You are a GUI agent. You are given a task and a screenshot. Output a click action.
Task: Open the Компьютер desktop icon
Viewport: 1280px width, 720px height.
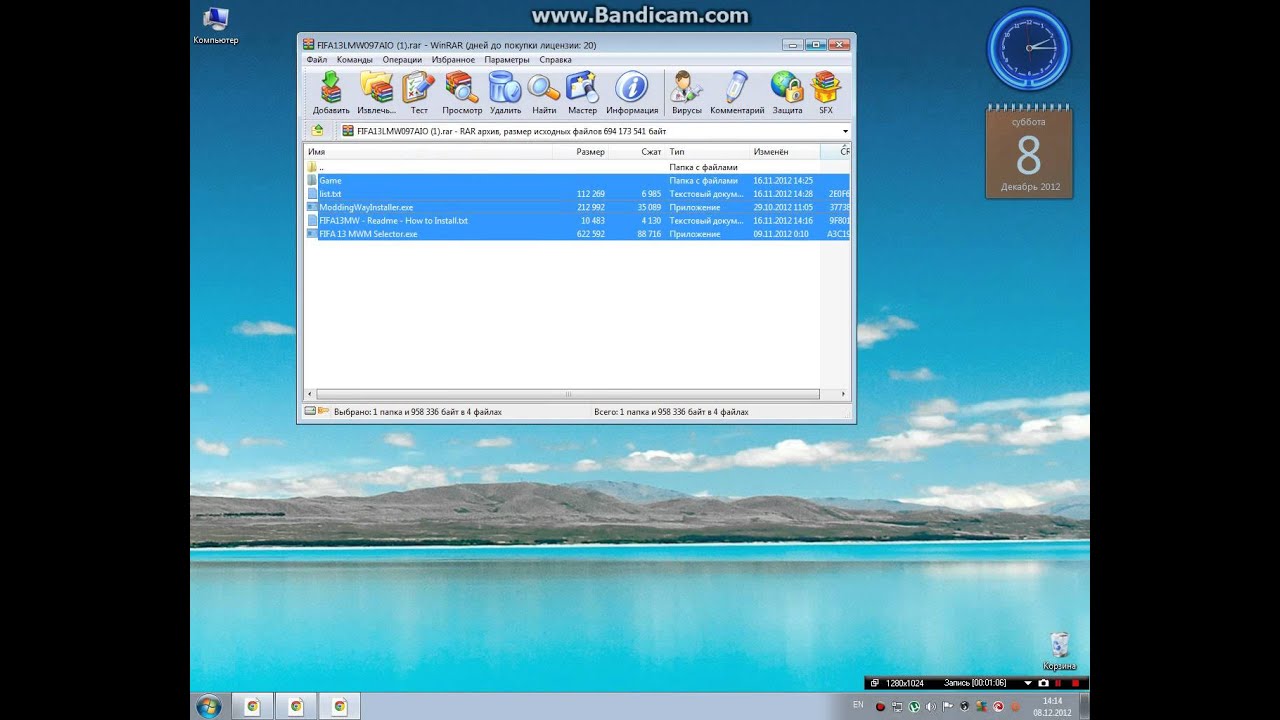pos(216,26)
